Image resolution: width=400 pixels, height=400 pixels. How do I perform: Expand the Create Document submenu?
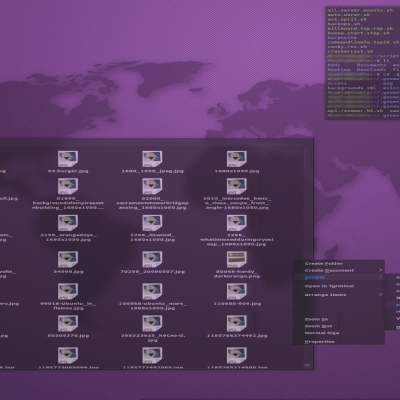point(338,270)
